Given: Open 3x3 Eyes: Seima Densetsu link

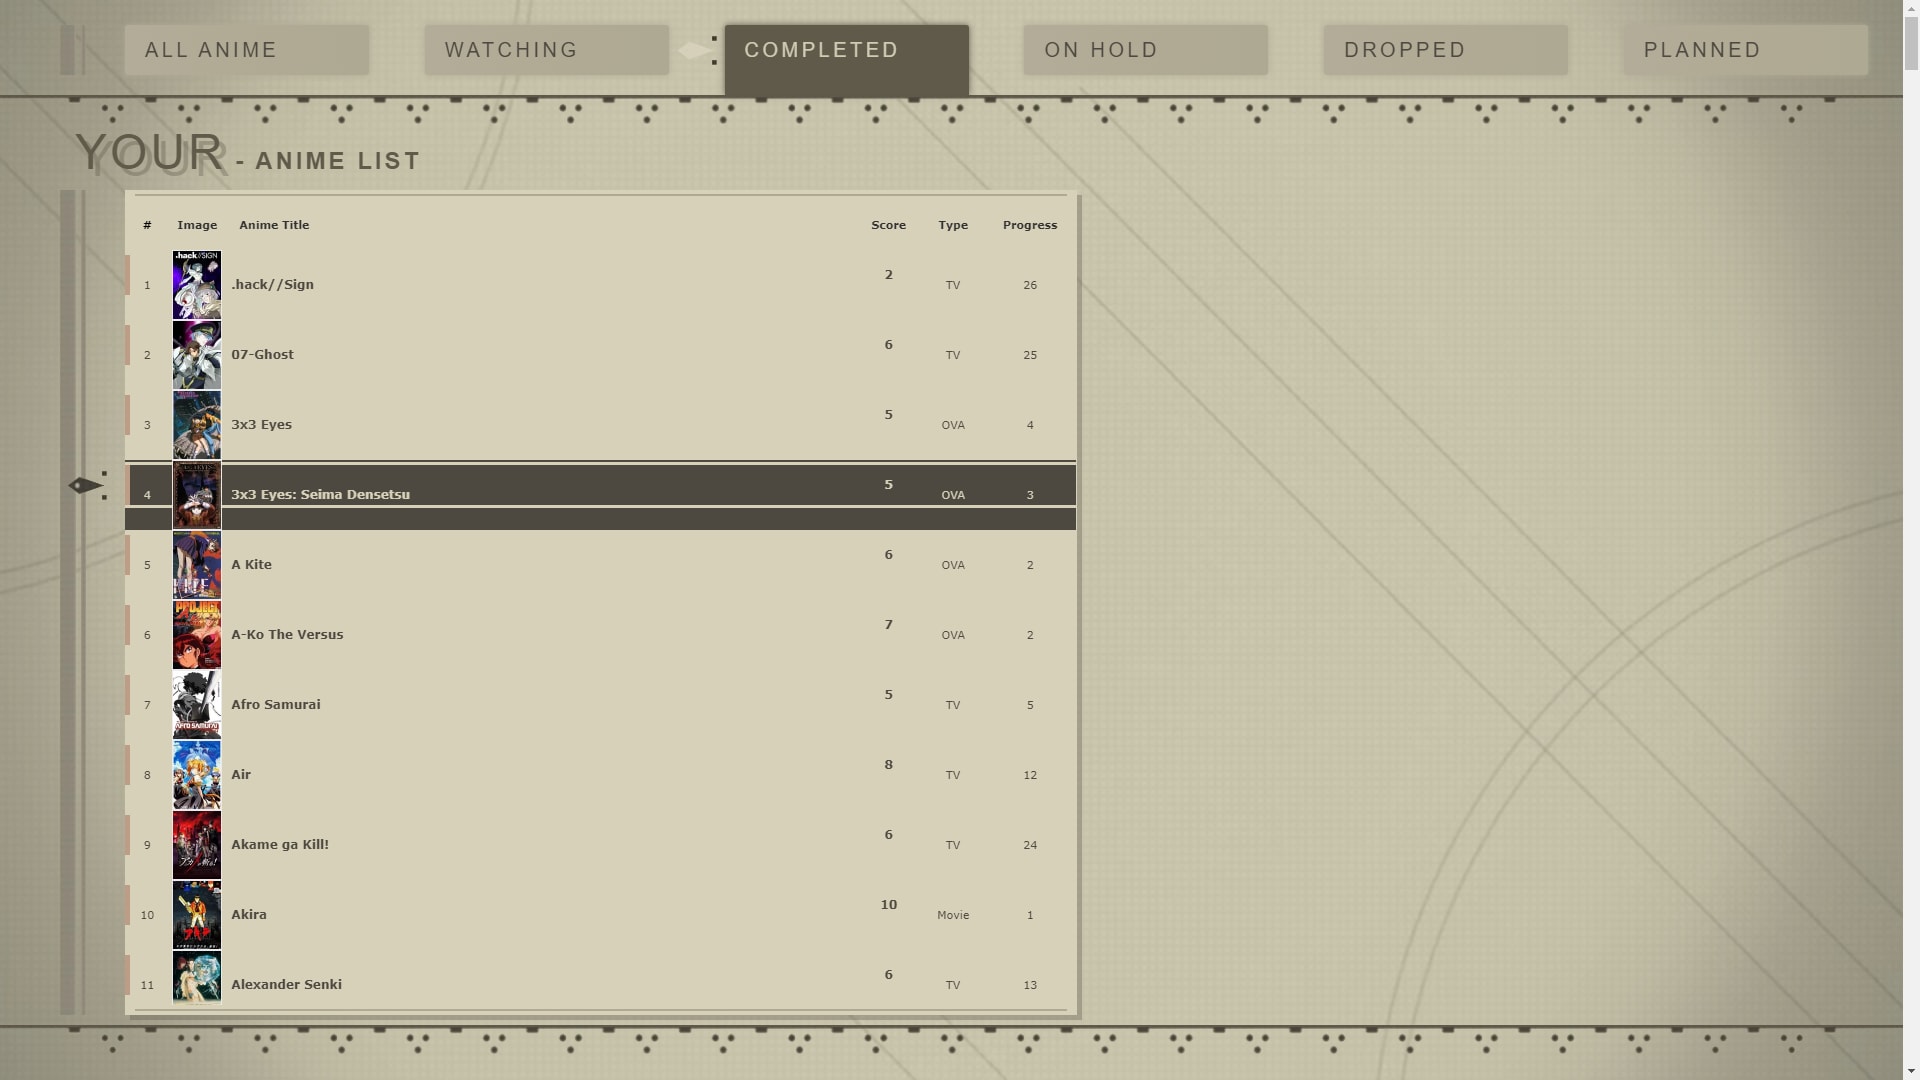Looking at the screenshot, I should click(x=320, y=495).
